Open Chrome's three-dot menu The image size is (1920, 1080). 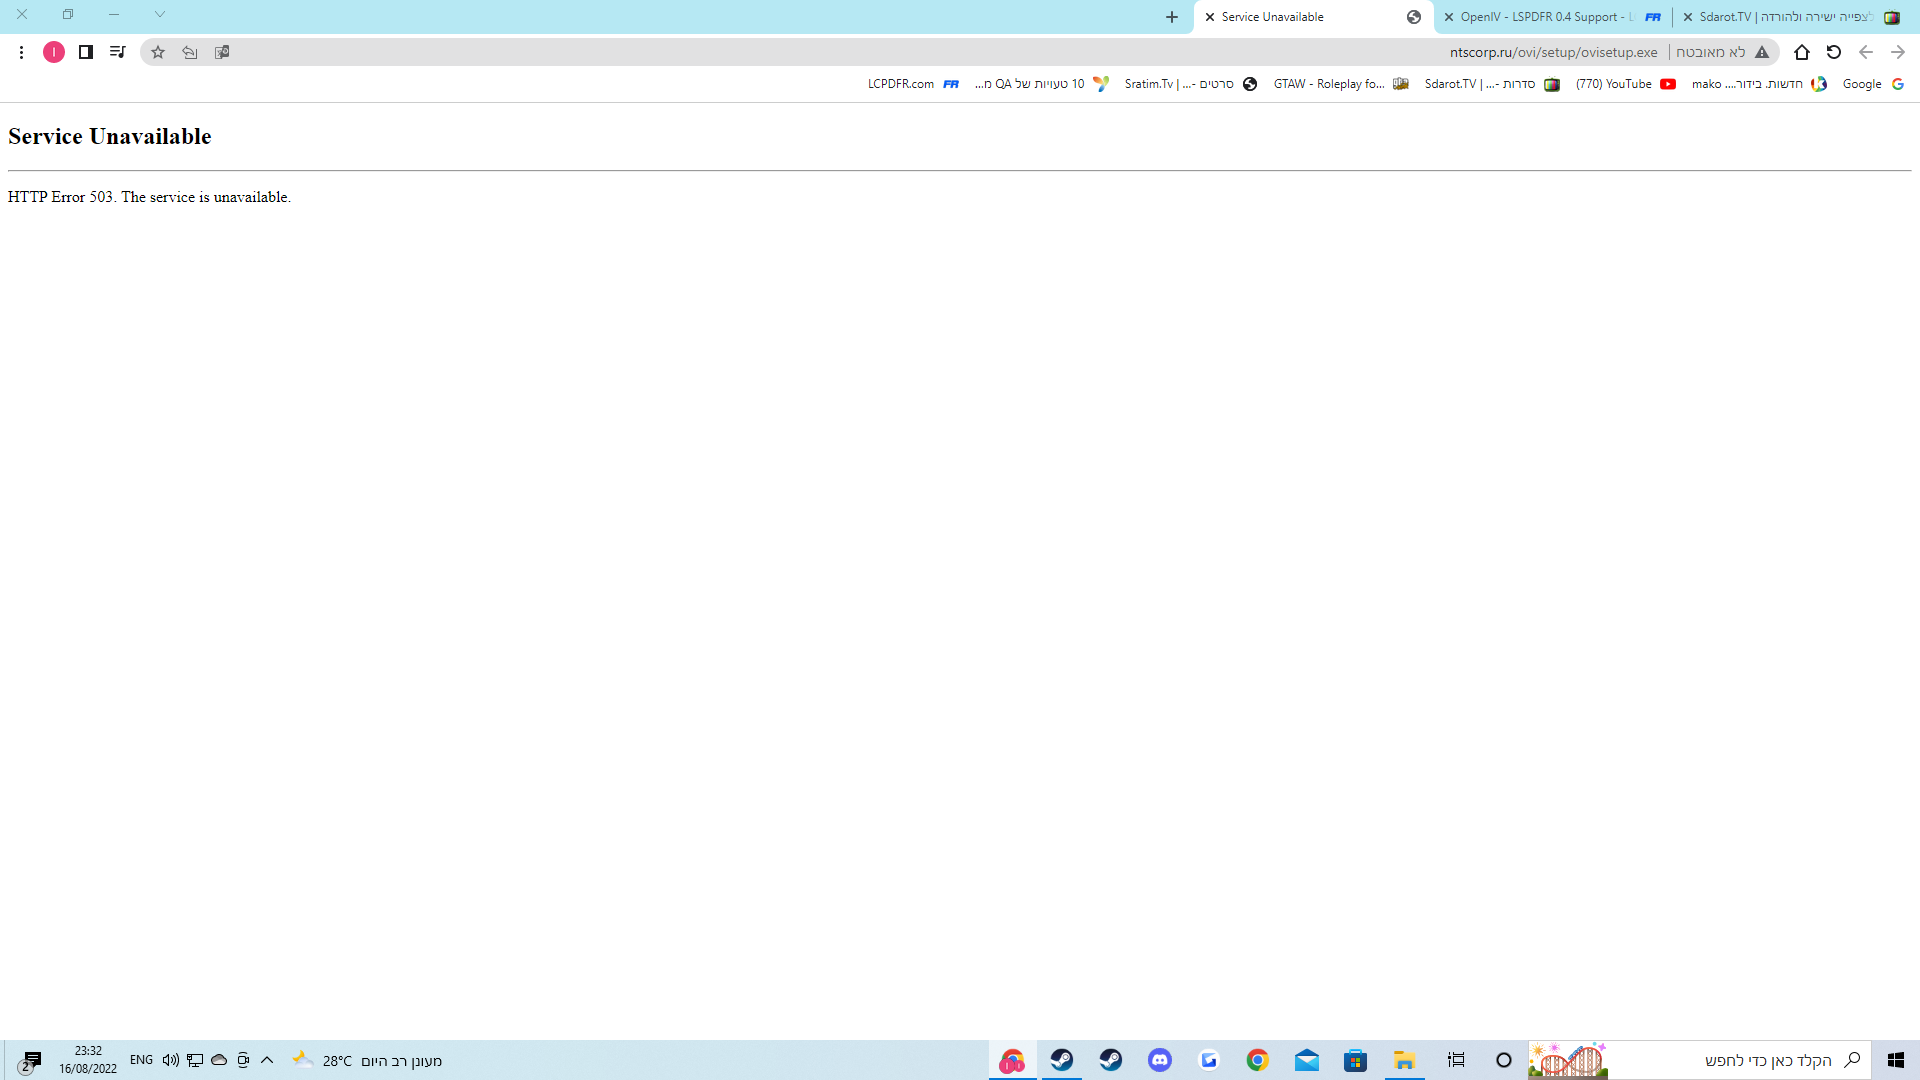click(x=21, y=52)
